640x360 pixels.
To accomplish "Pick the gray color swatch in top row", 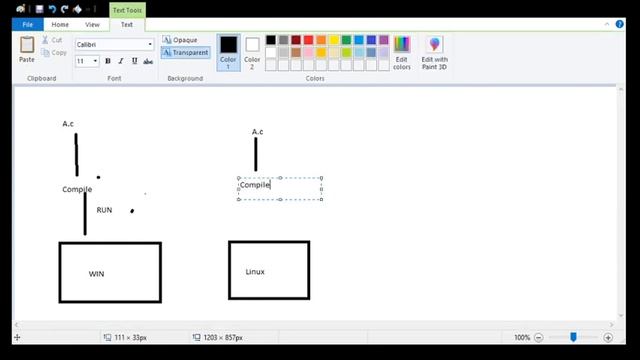I will (284, 40).
